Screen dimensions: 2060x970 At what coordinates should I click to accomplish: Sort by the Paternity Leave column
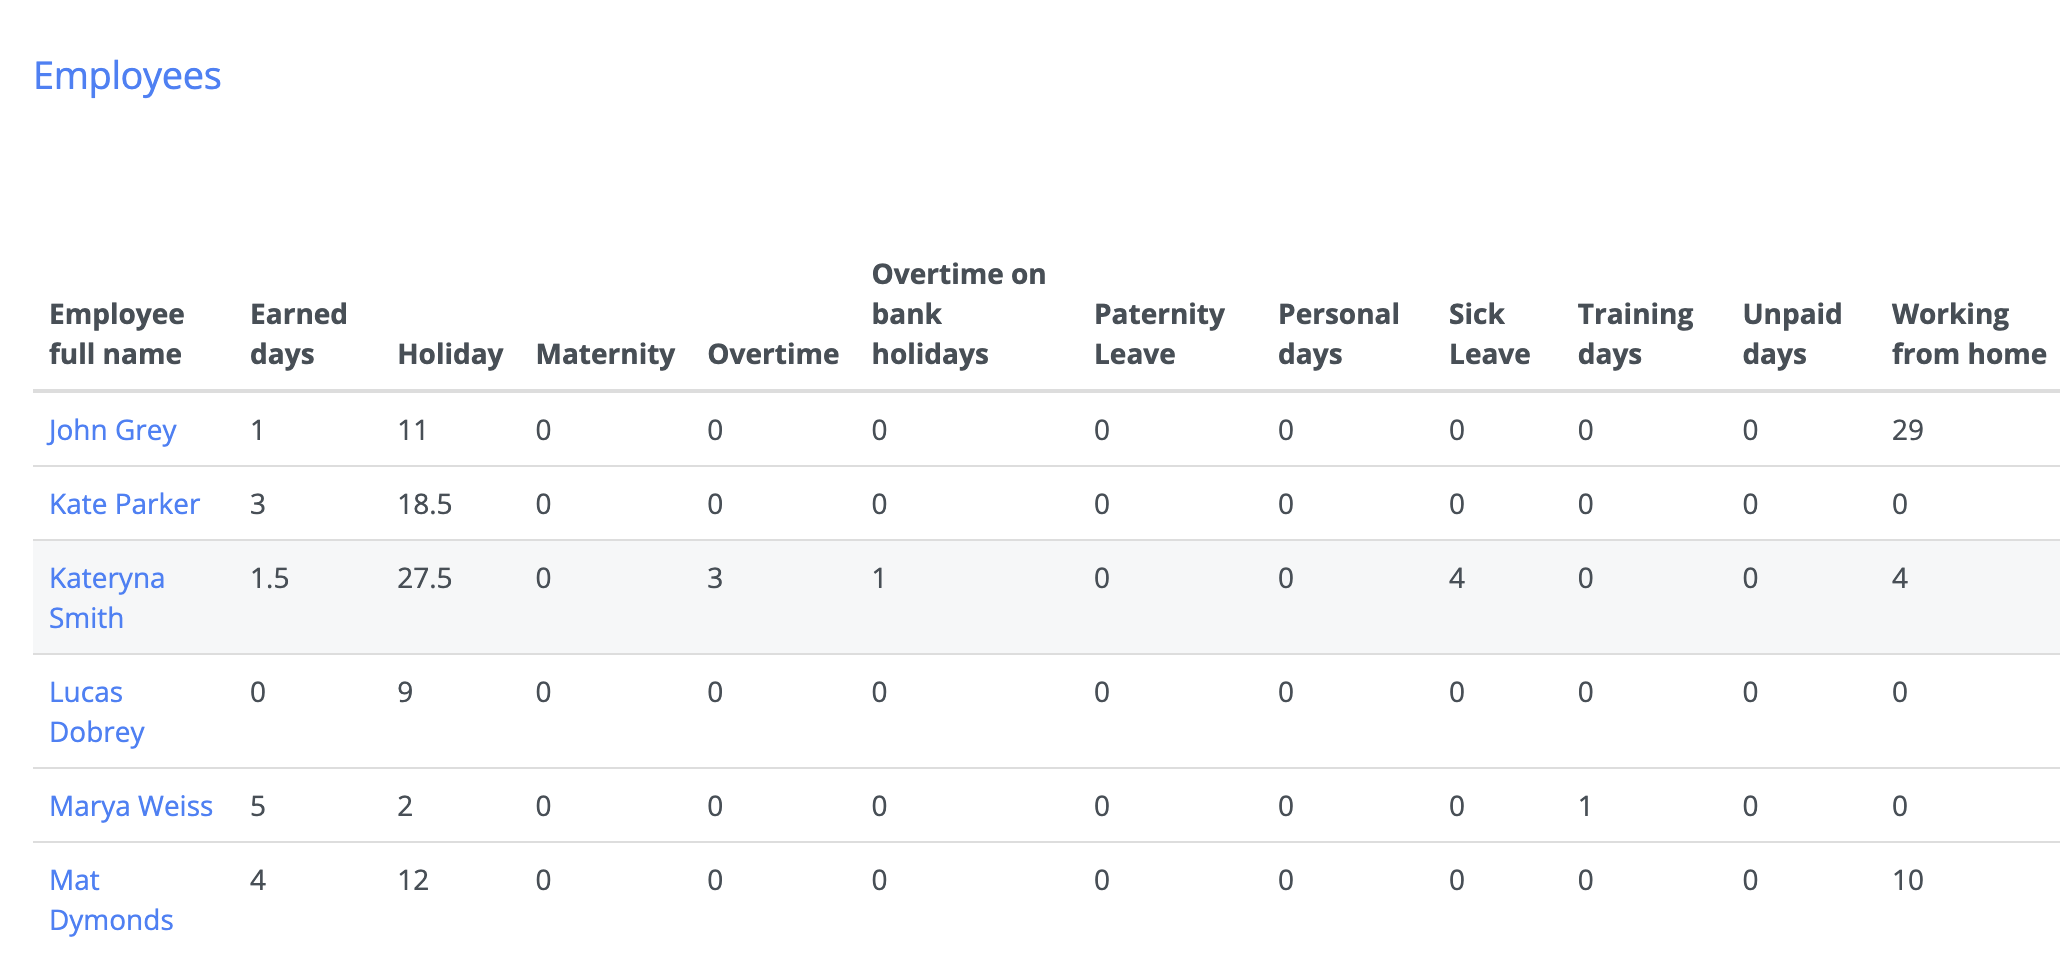coord(1159,333)
